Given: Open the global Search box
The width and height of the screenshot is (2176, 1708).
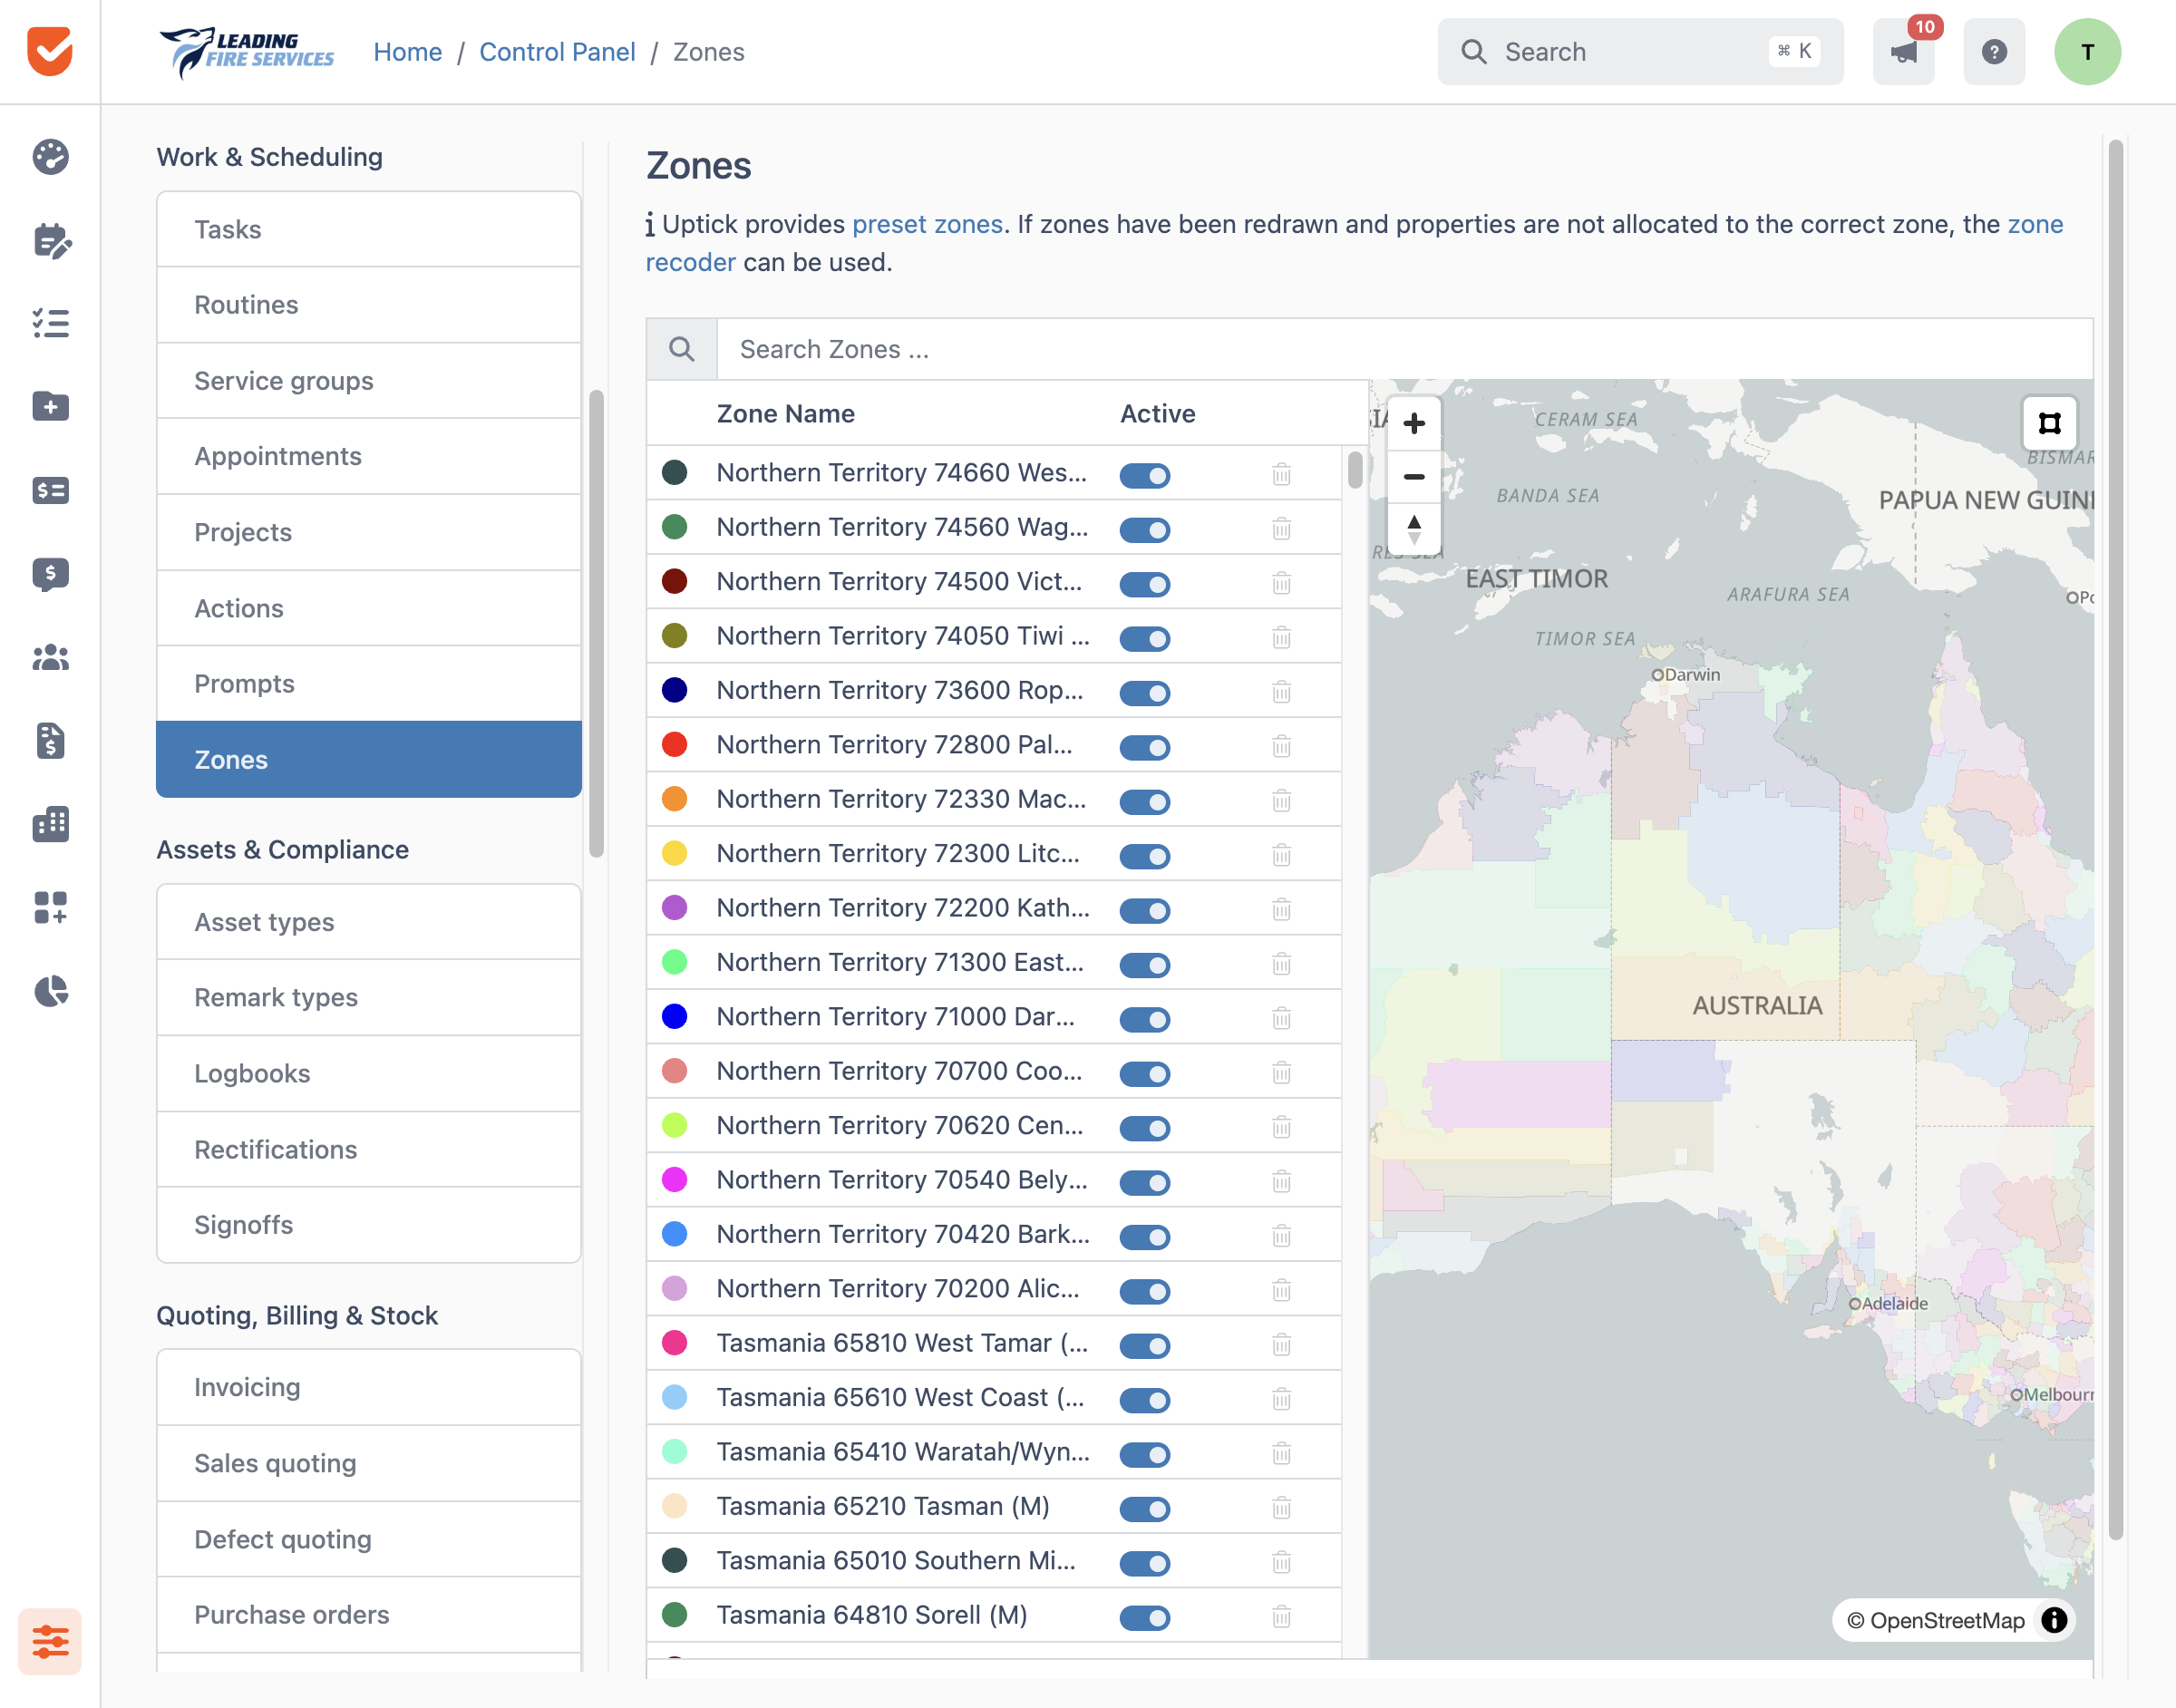Looking at the screenshot, I should (x=1640, y=52).
